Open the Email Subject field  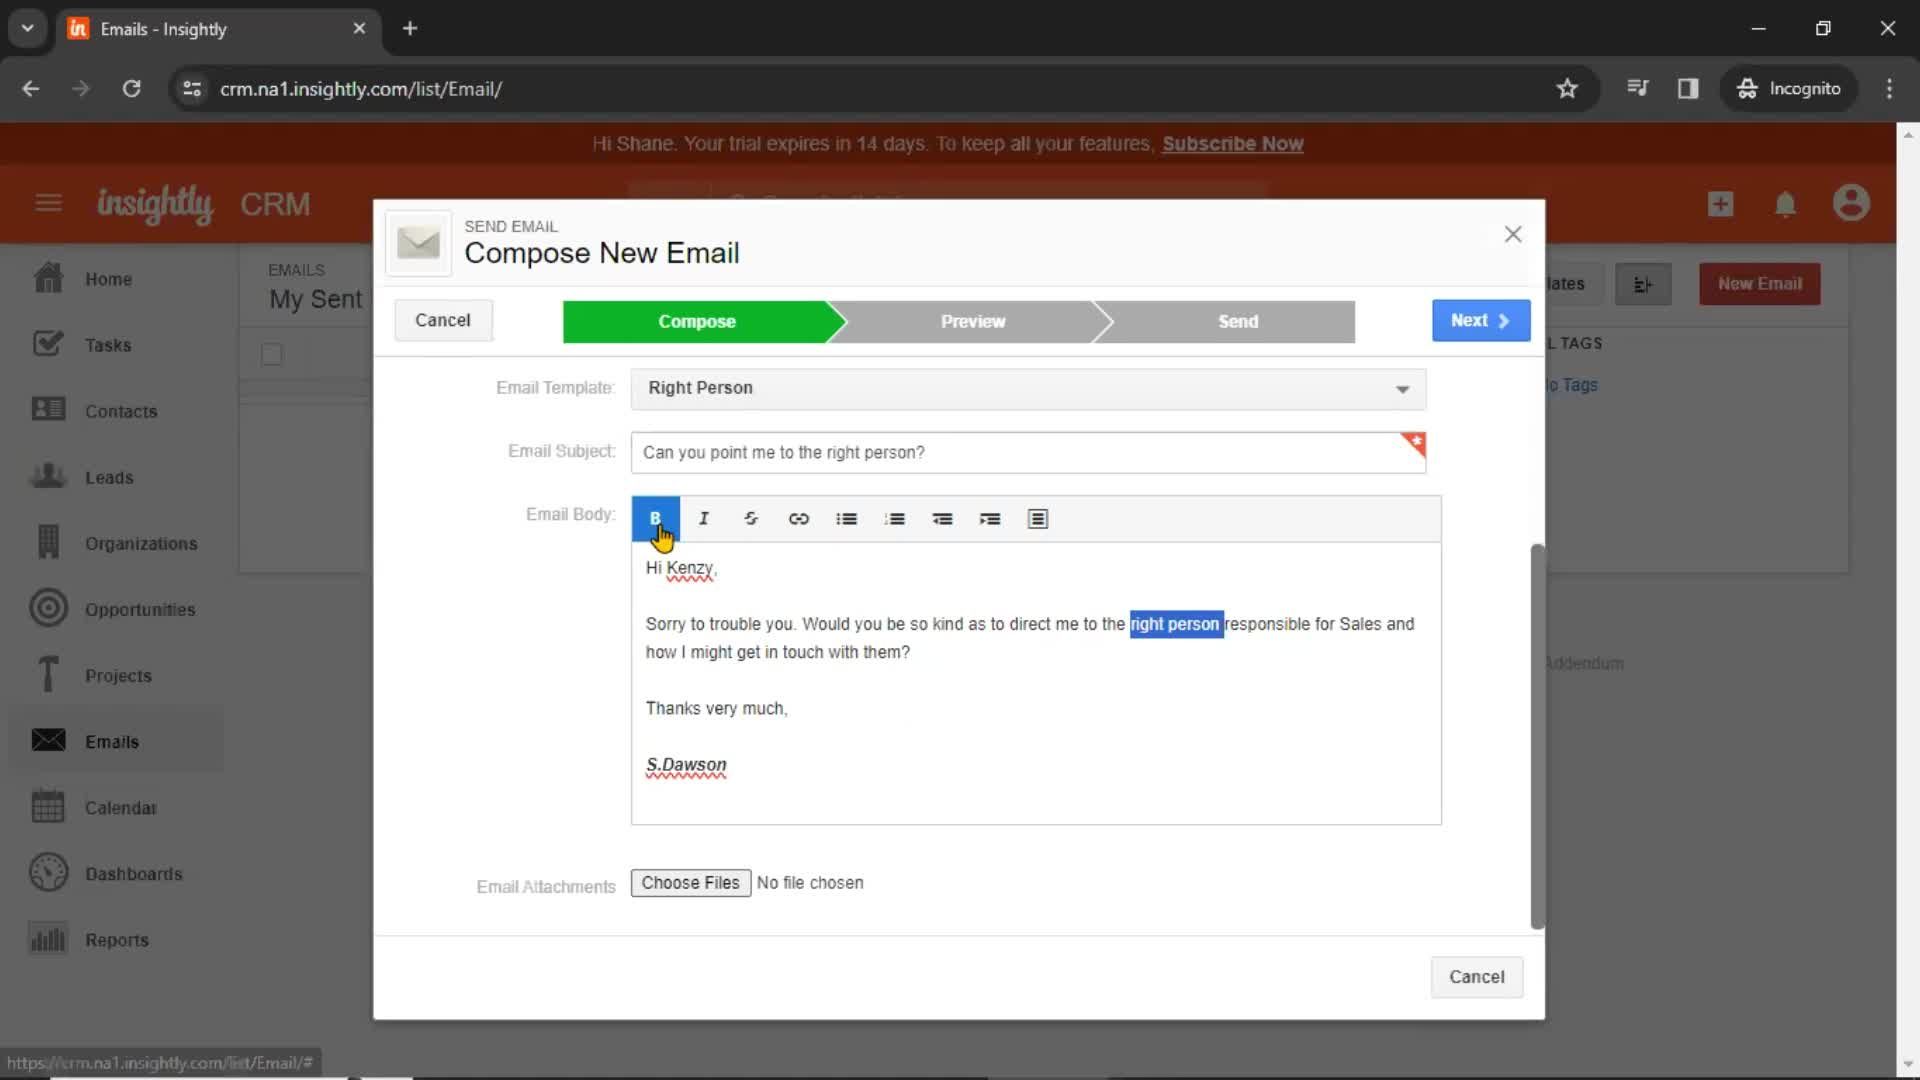pos(1029,451)
